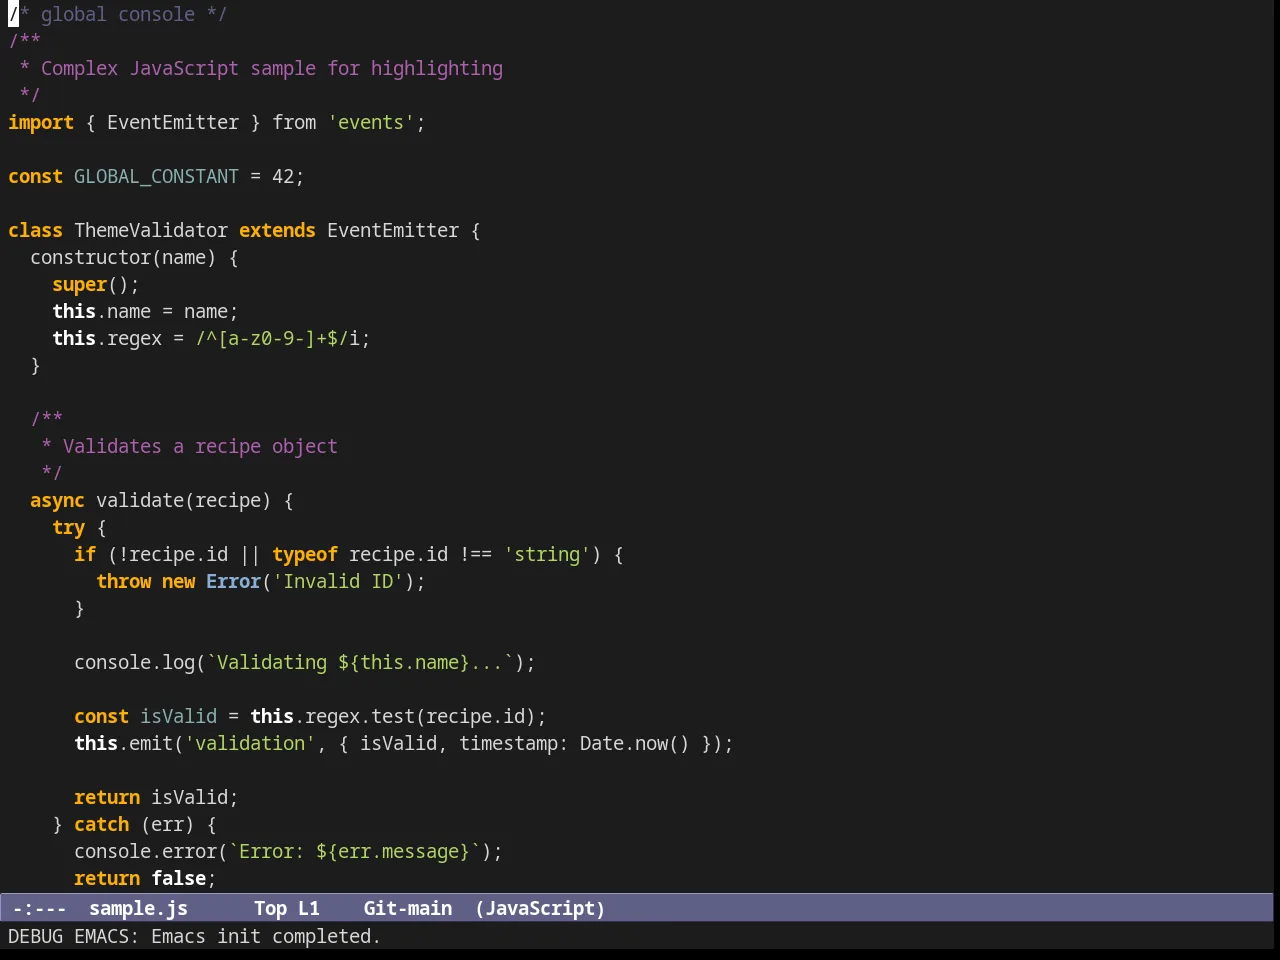Click on the 'super' call

tap(79, 284)
